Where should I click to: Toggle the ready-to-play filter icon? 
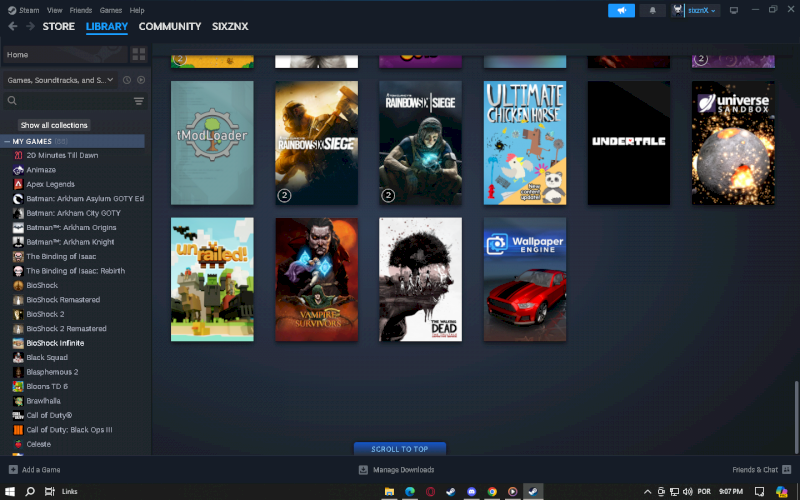(141, 80)
